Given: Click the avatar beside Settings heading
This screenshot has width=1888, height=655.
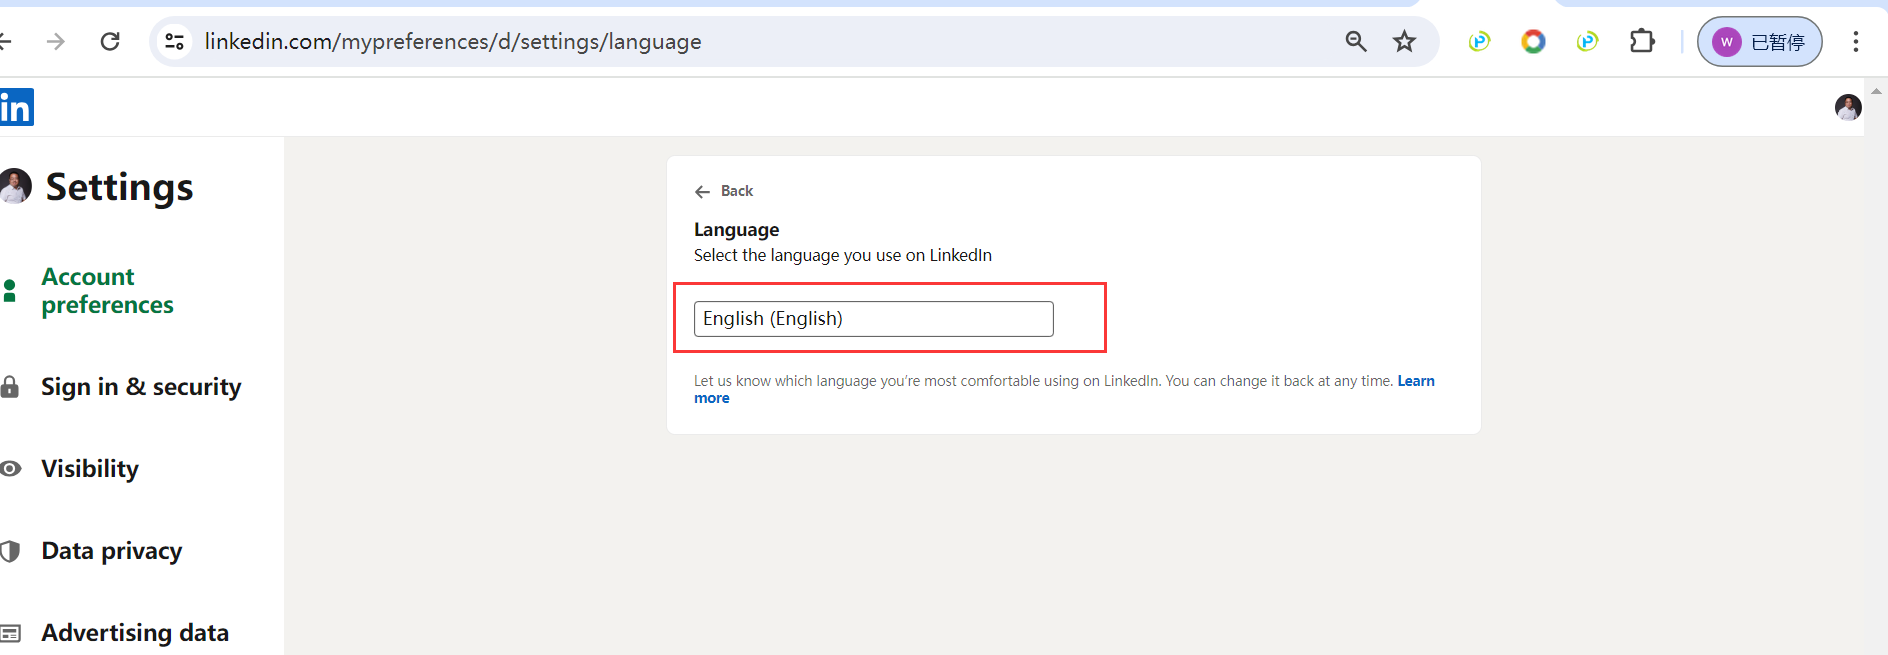Looking at the screenshot, I should click(x=14, y=186).
